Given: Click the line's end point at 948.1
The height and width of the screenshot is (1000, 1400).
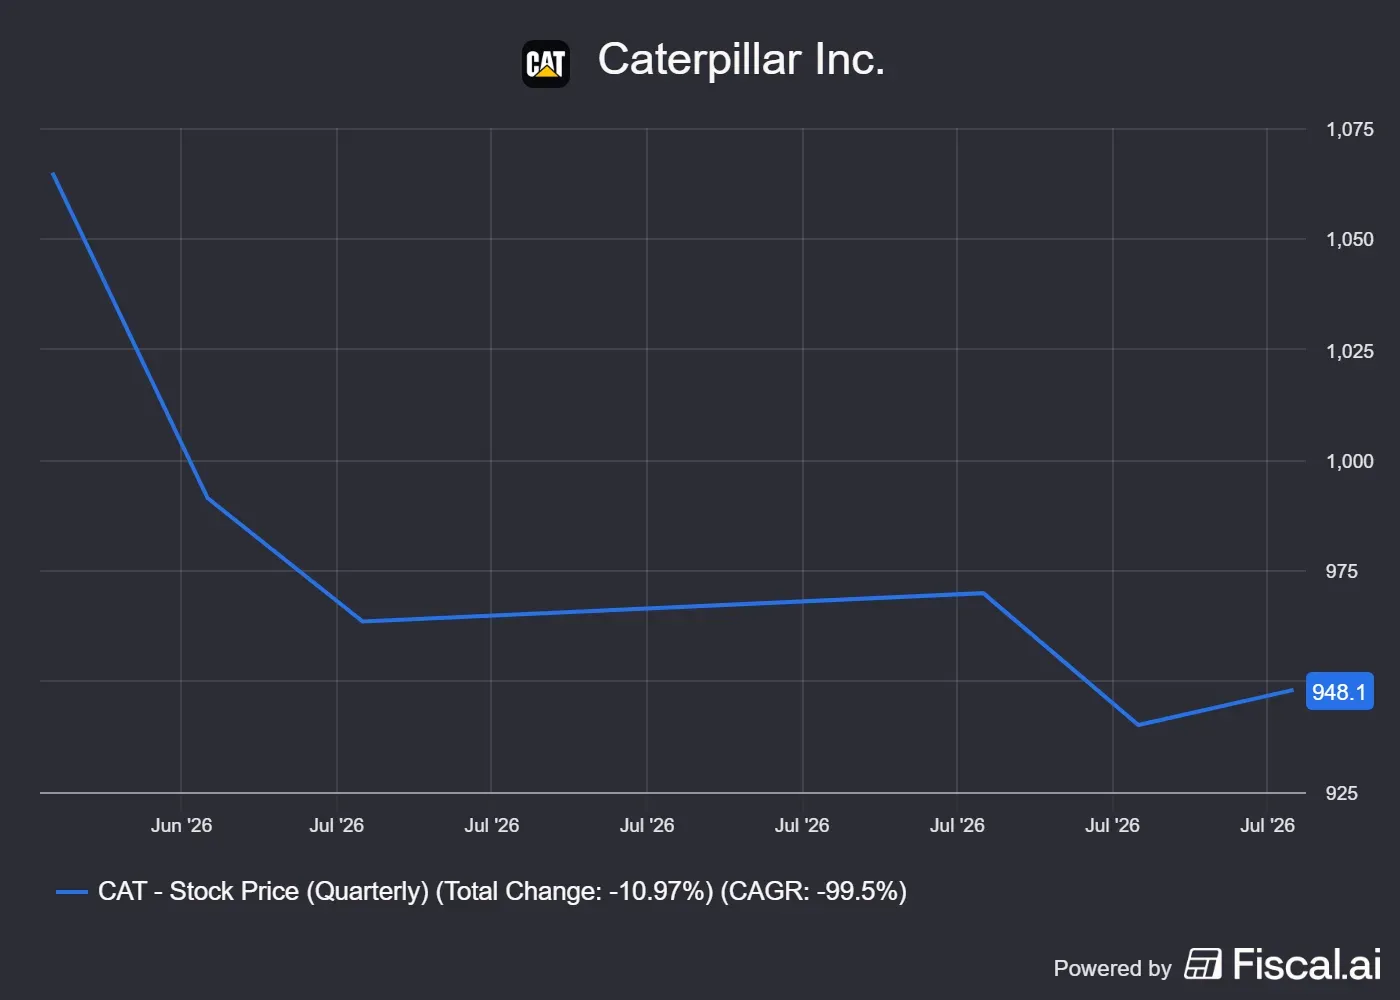Looking at the screenshot, I should (1292, 690).
